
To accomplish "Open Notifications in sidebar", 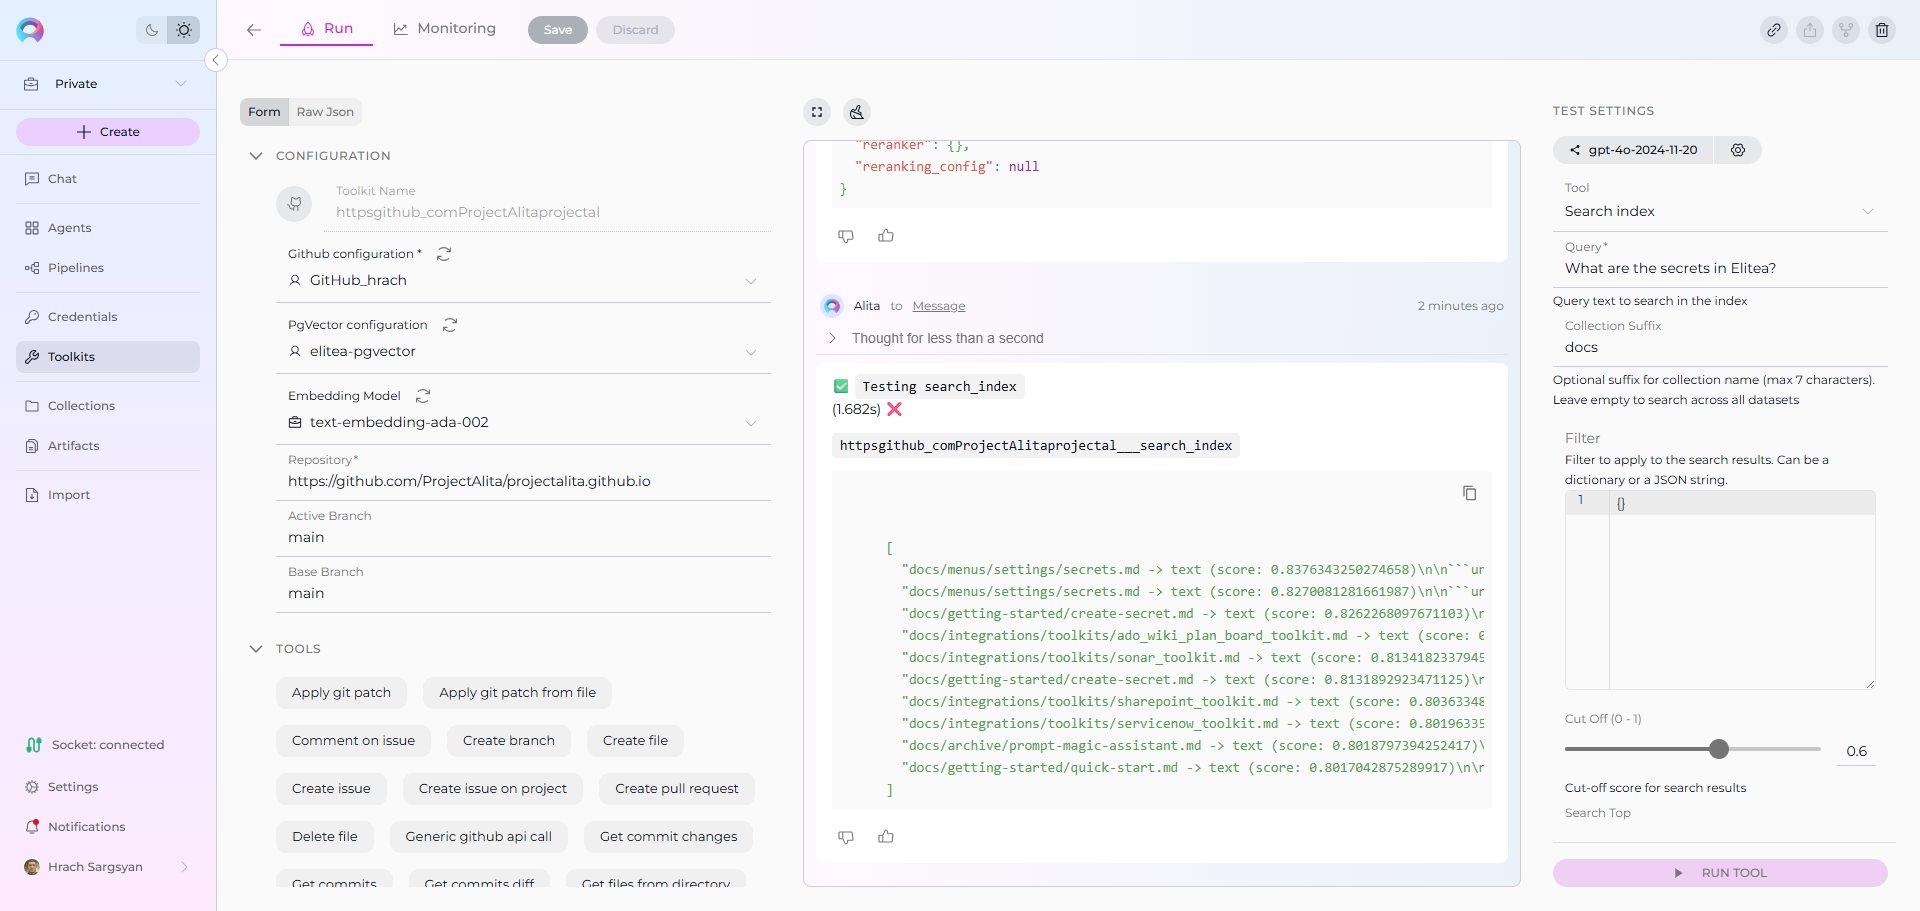I will (x=108, y=827).
